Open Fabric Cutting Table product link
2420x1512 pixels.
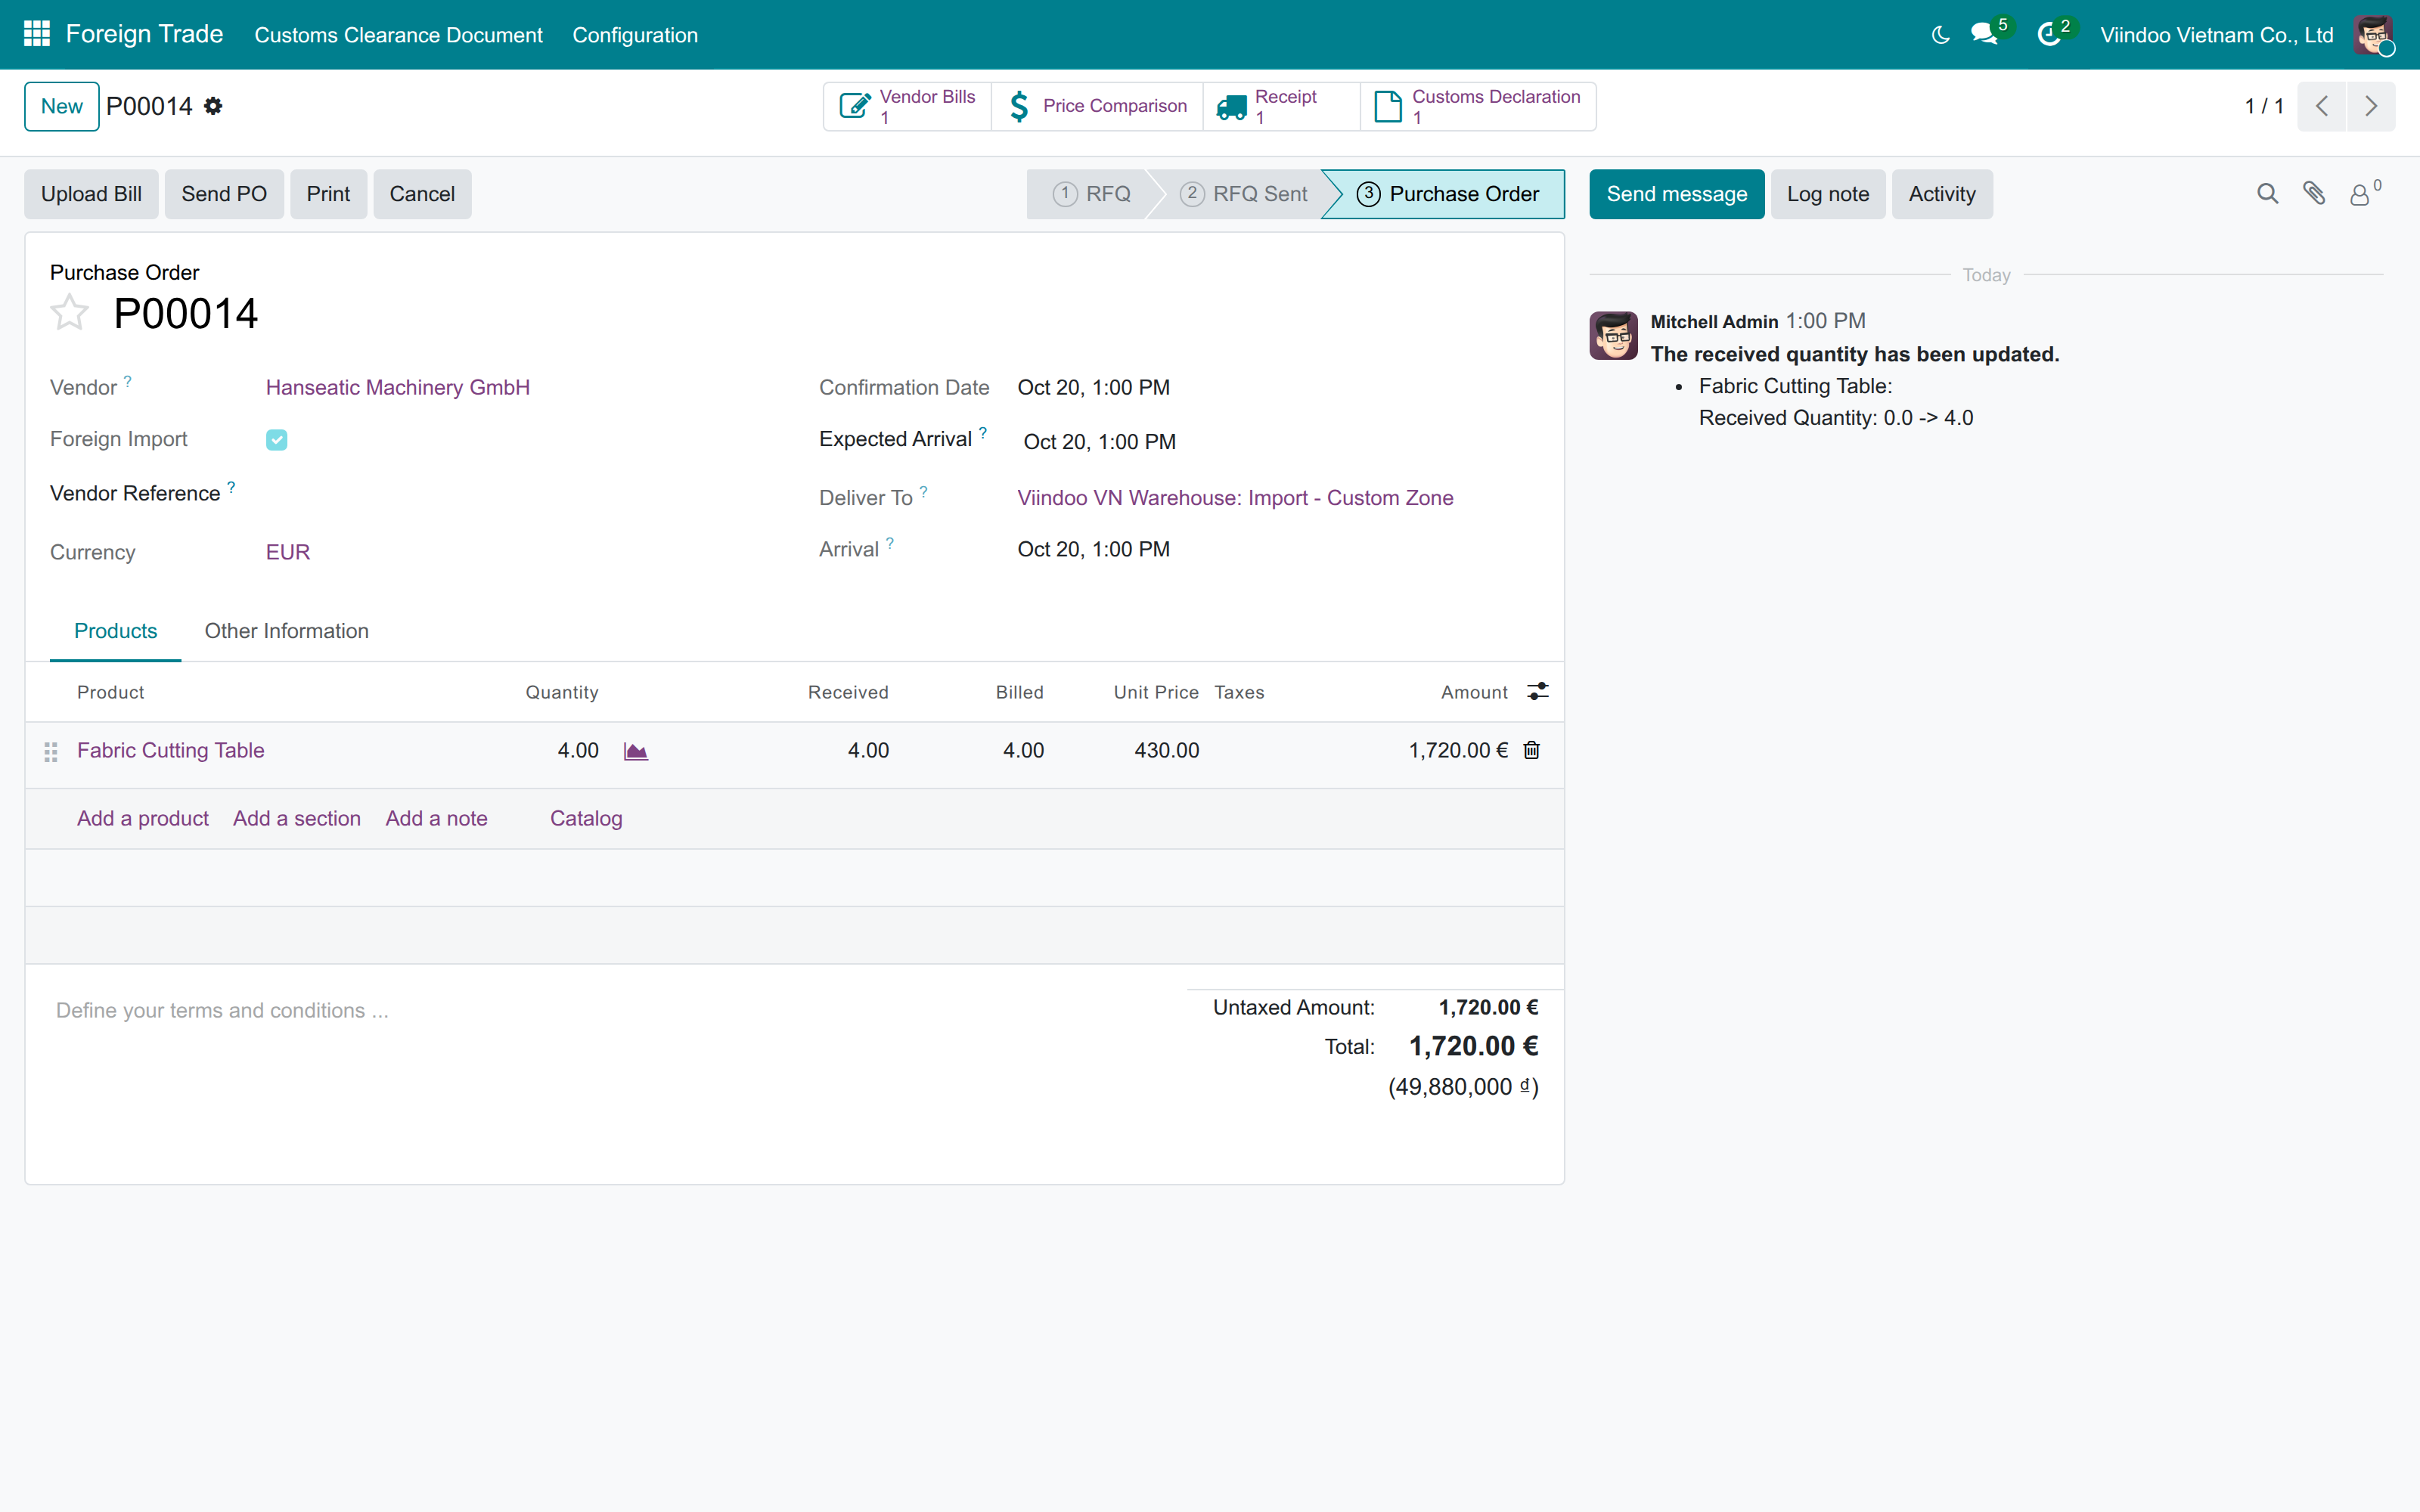[x=171, y=751]
